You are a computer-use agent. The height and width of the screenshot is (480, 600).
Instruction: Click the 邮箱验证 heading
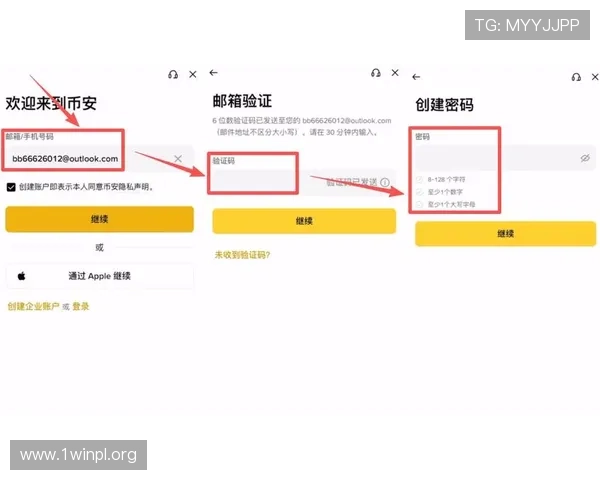click(x=242, y=101)
